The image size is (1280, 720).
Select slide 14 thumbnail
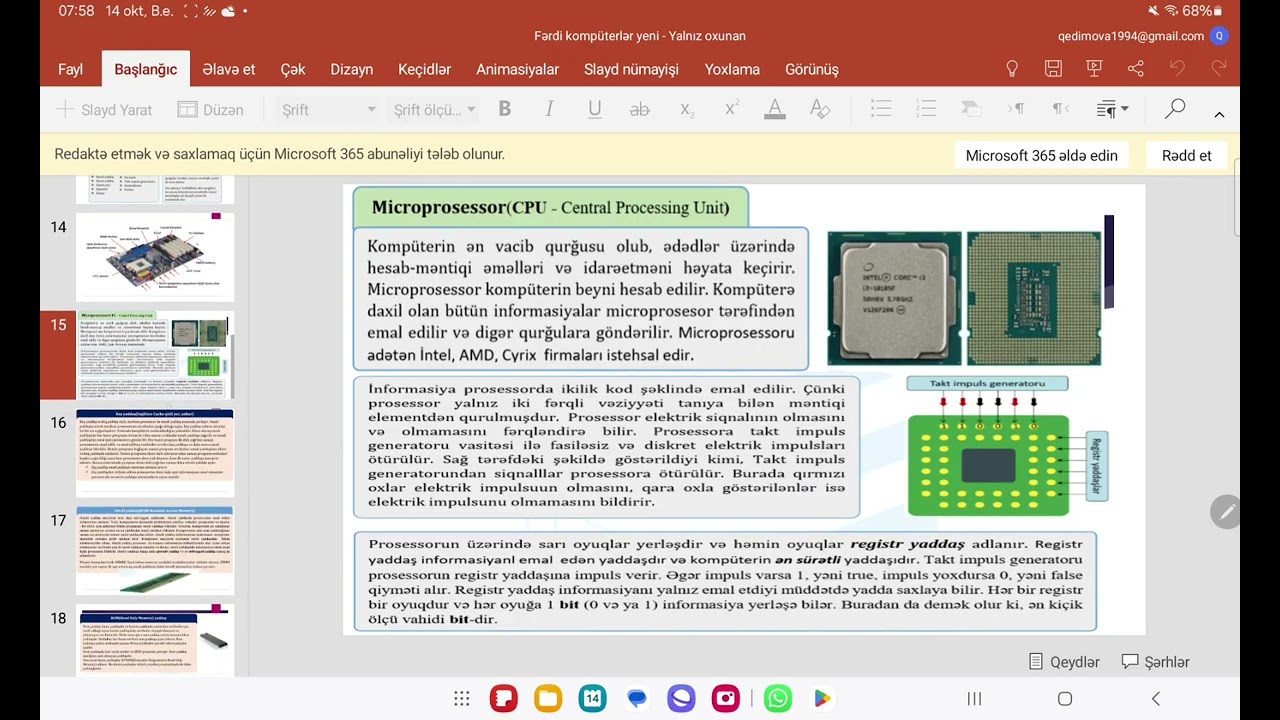point(155,256)
